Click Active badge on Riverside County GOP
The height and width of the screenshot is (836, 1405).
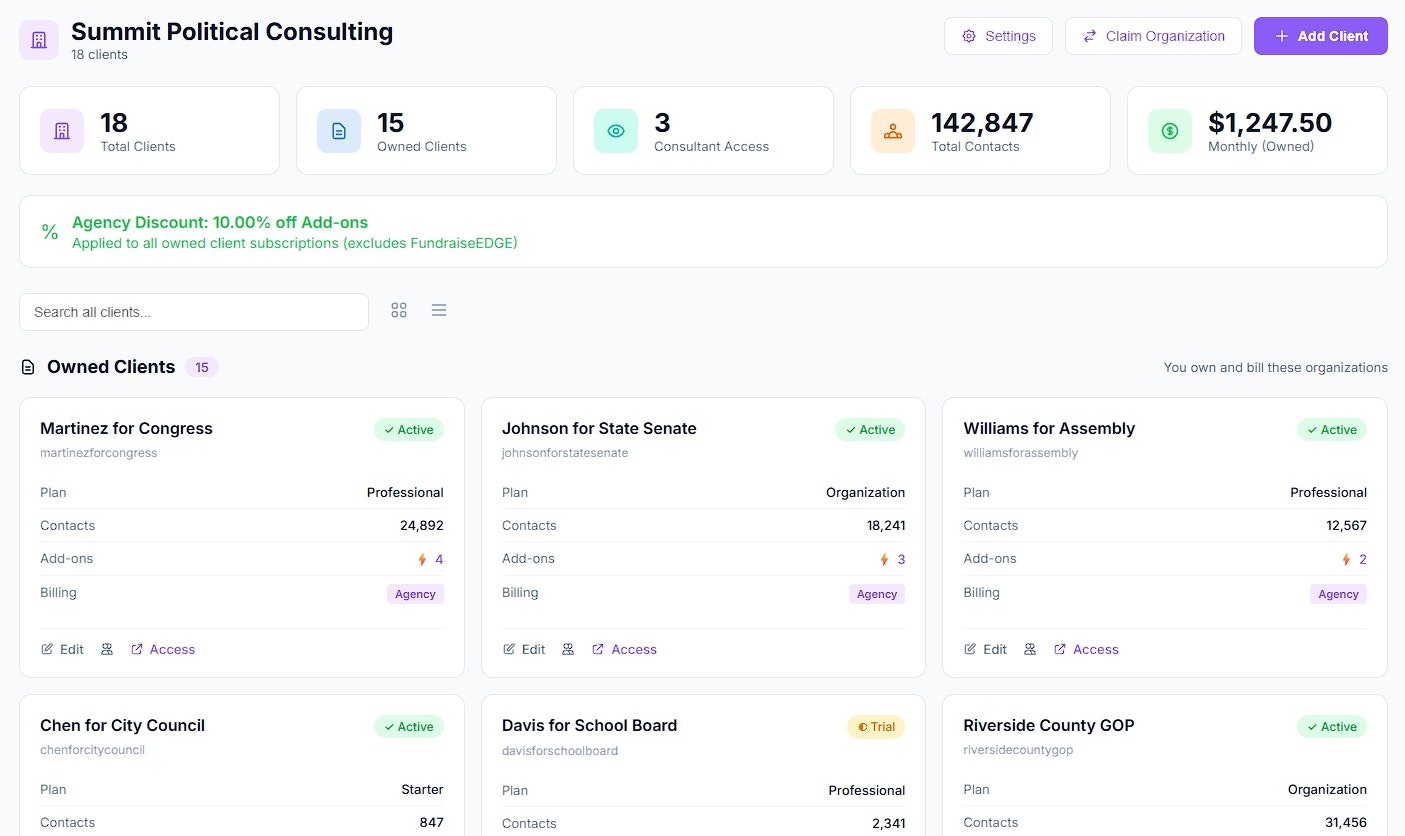click(x=1332, y=727)
